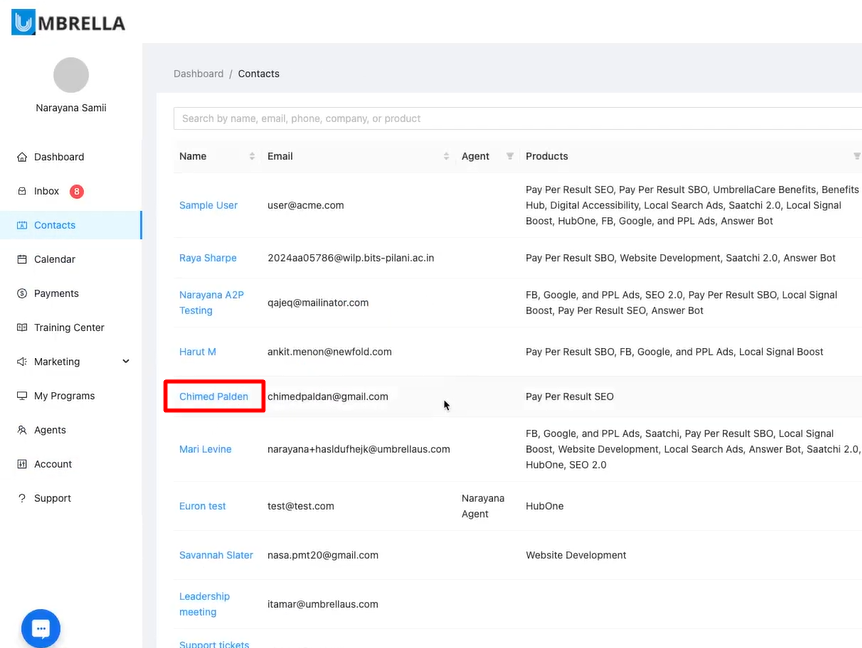Open the Mari Levine contact link

click(x=205, y=449)
